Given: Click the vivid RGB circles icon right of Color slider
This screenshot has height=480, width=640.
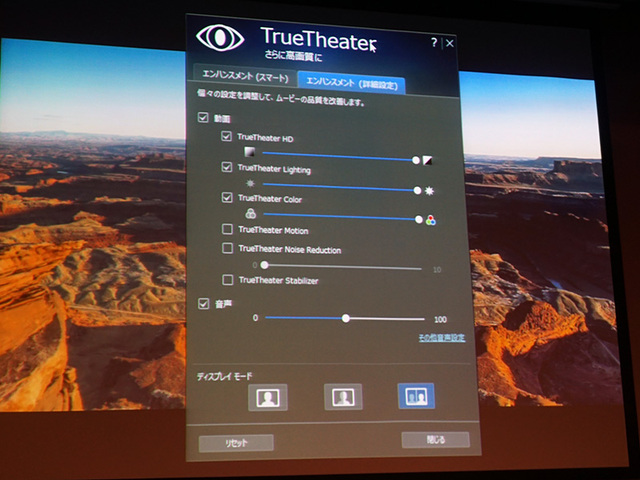Looking at the screenshot, I should [431, 220].
